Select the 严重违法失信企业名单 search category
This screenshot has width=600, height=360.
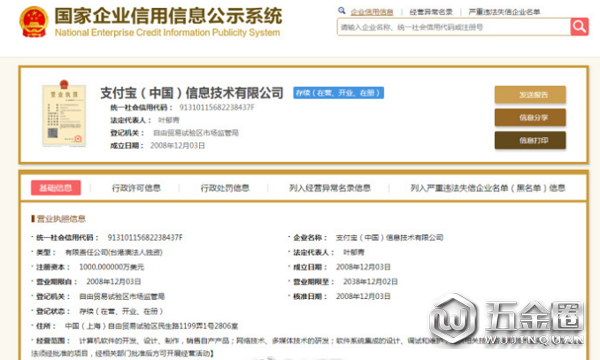click(504, 12)
